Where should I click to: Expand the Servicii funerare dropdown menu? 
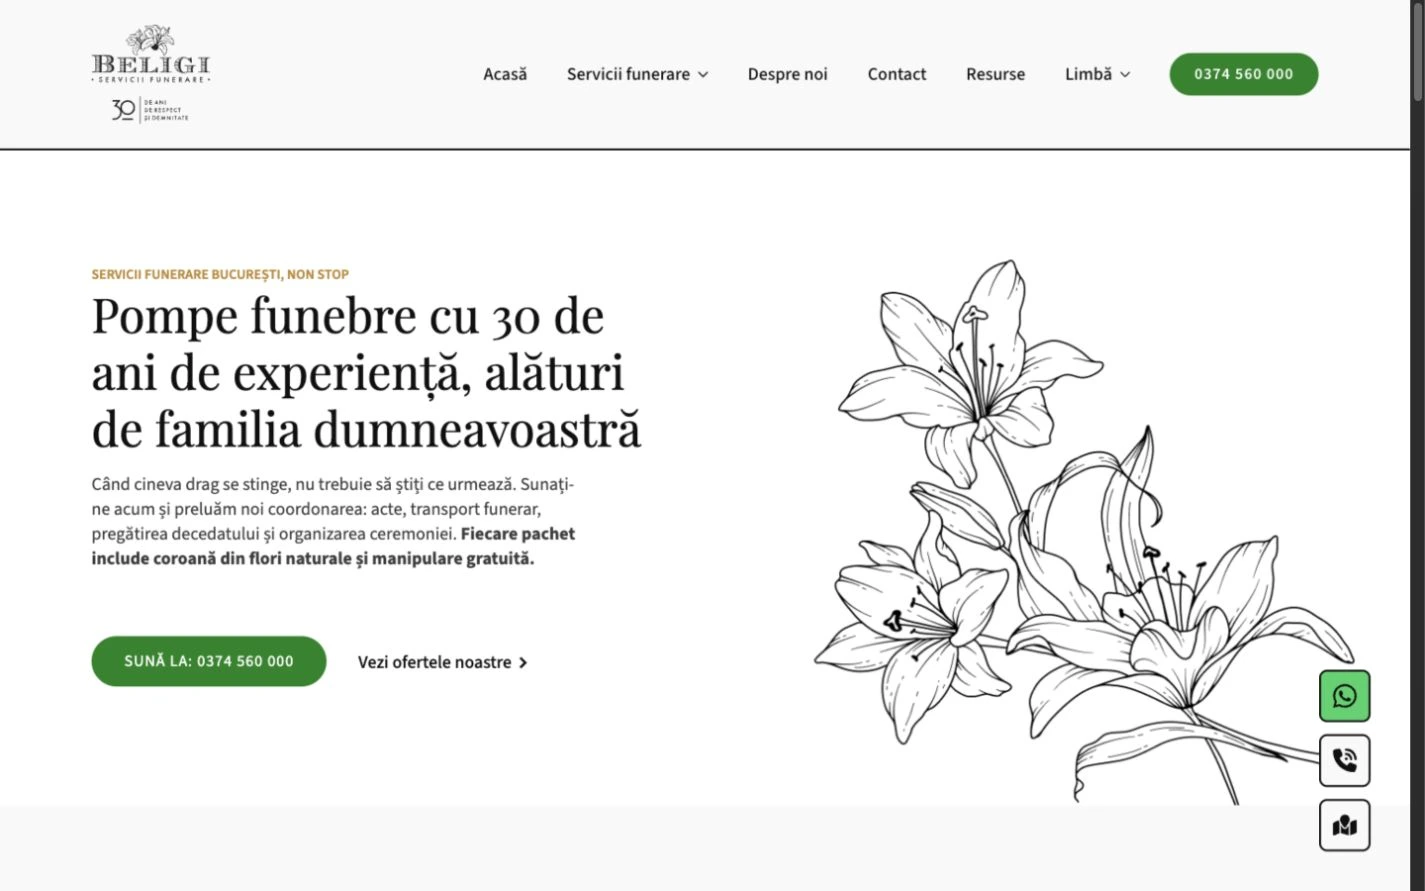(x=637, y=74)
